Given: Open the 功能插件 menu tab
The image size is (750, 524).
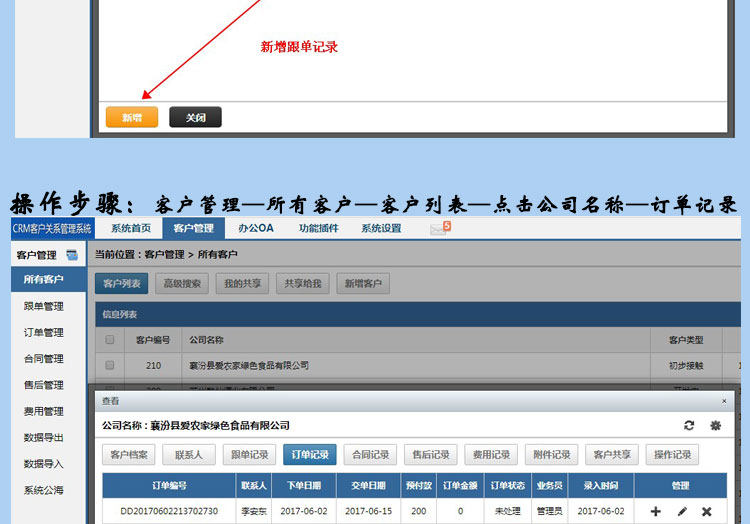Looking at the screenshot, I should pyautogui.click(x=319, y=229).
